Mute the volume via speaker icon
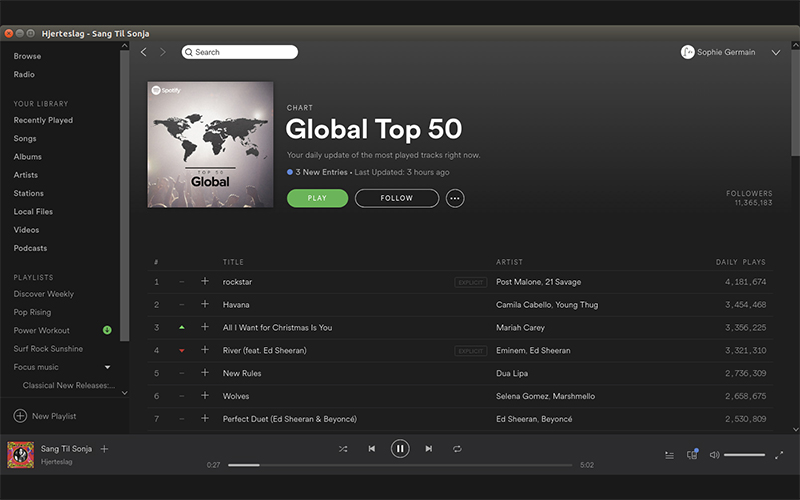Image resolution: width=800 pixels, height=500 pixels. pyautogui.click(x=714, y=455)
